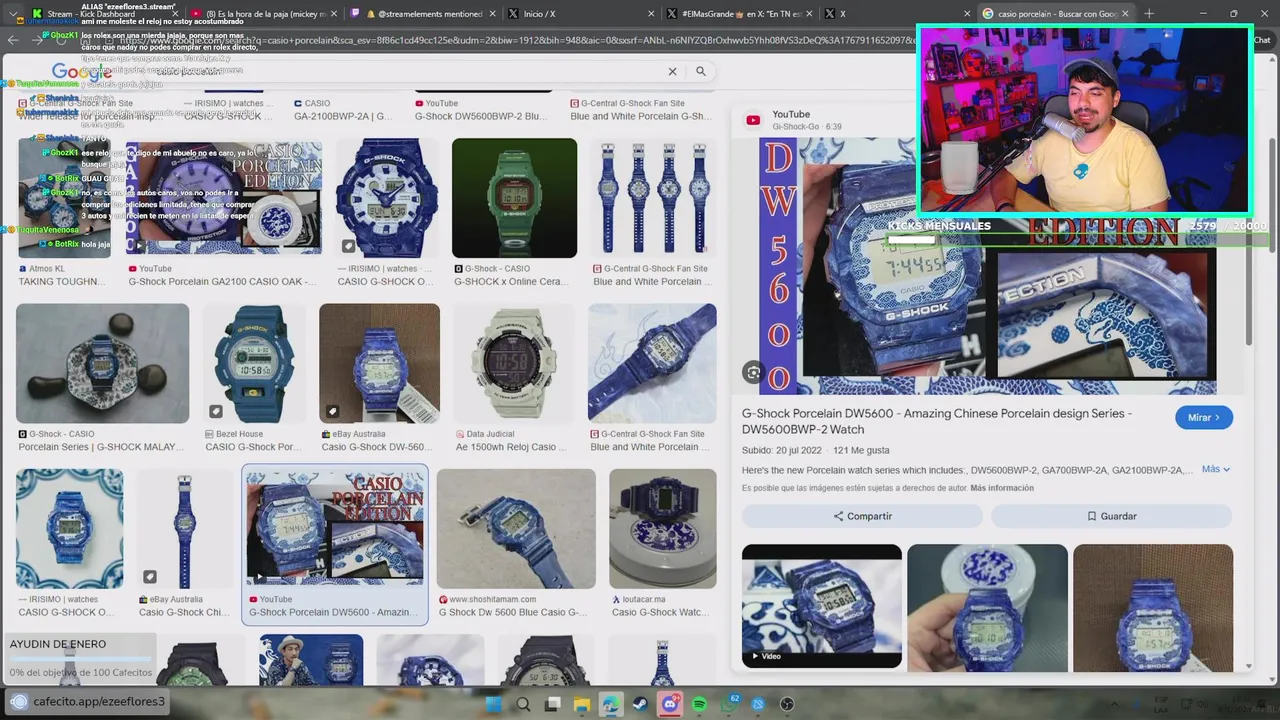
Task: Click YouTube source icon in preview panel
Action: pyautogui.click(x=753, y=120)
